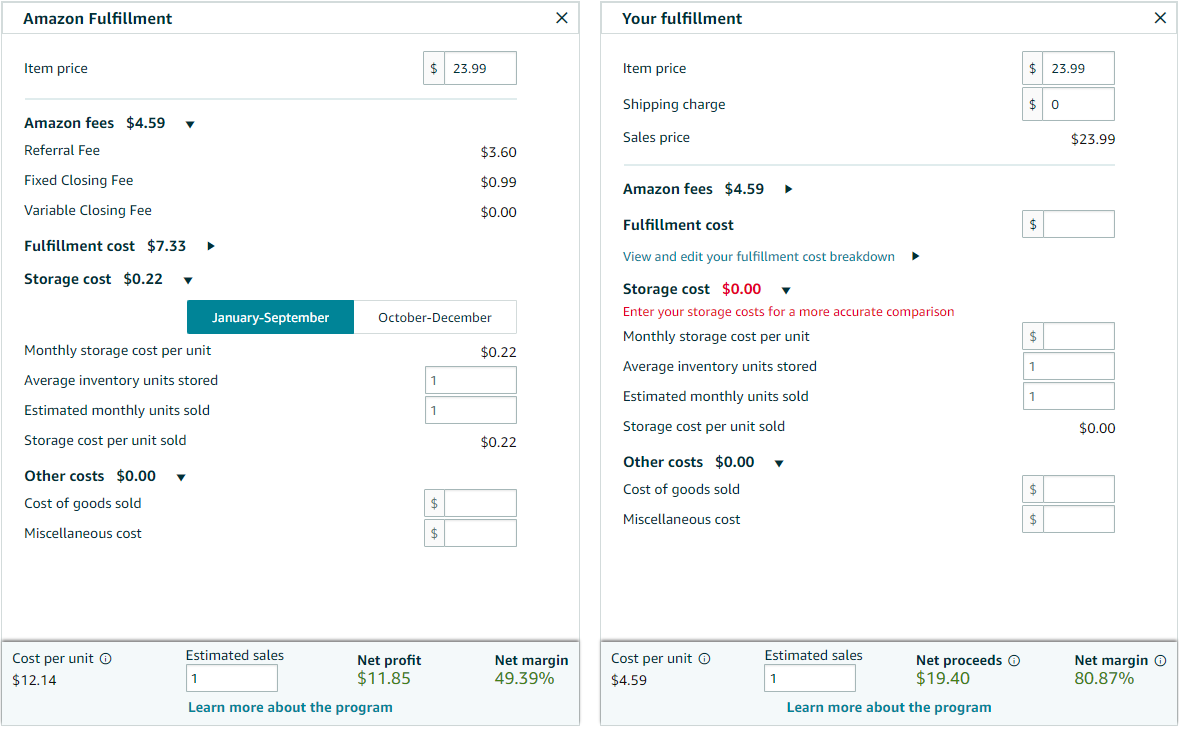
Task: Click the Cost per unit info icon in Your fulfillment
Action: pyautogui.click(x=705, y=658)
